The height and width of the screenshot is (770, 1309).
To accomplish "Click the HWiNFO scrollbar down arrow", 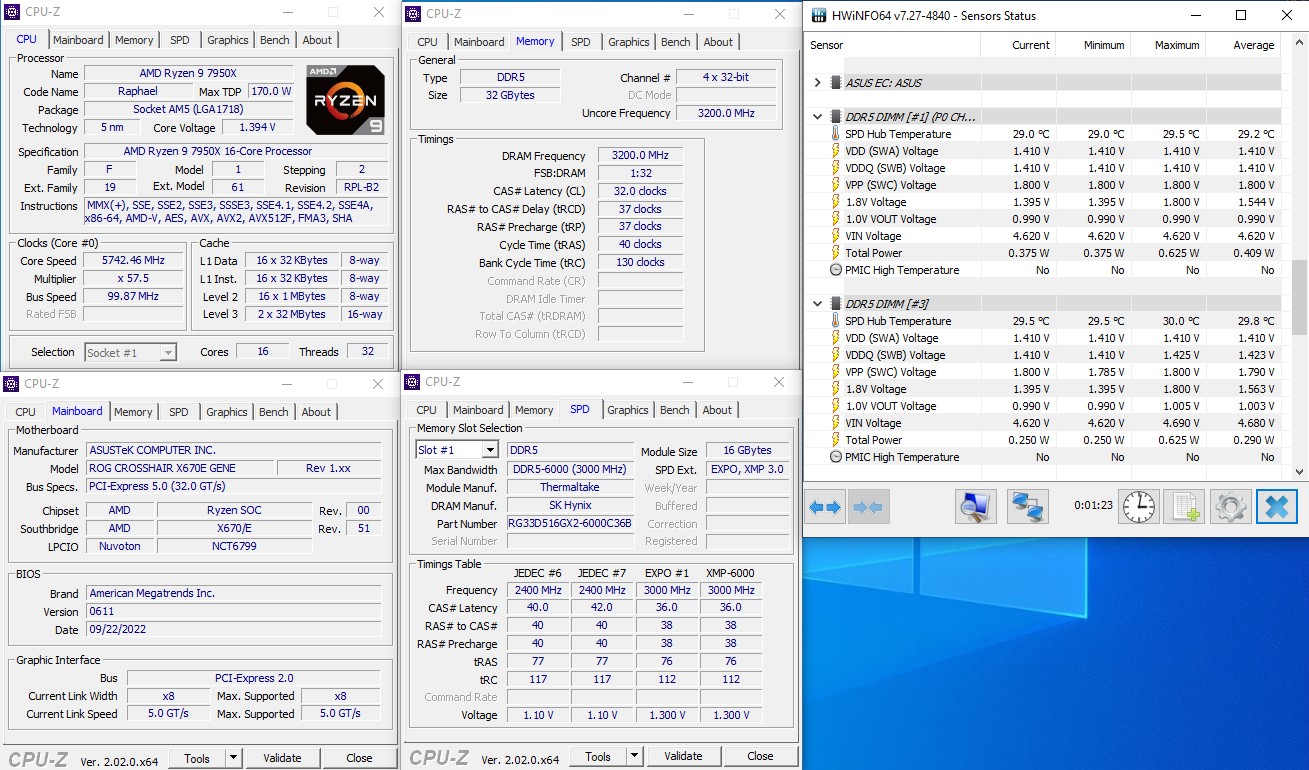I will pos(1299,471).
